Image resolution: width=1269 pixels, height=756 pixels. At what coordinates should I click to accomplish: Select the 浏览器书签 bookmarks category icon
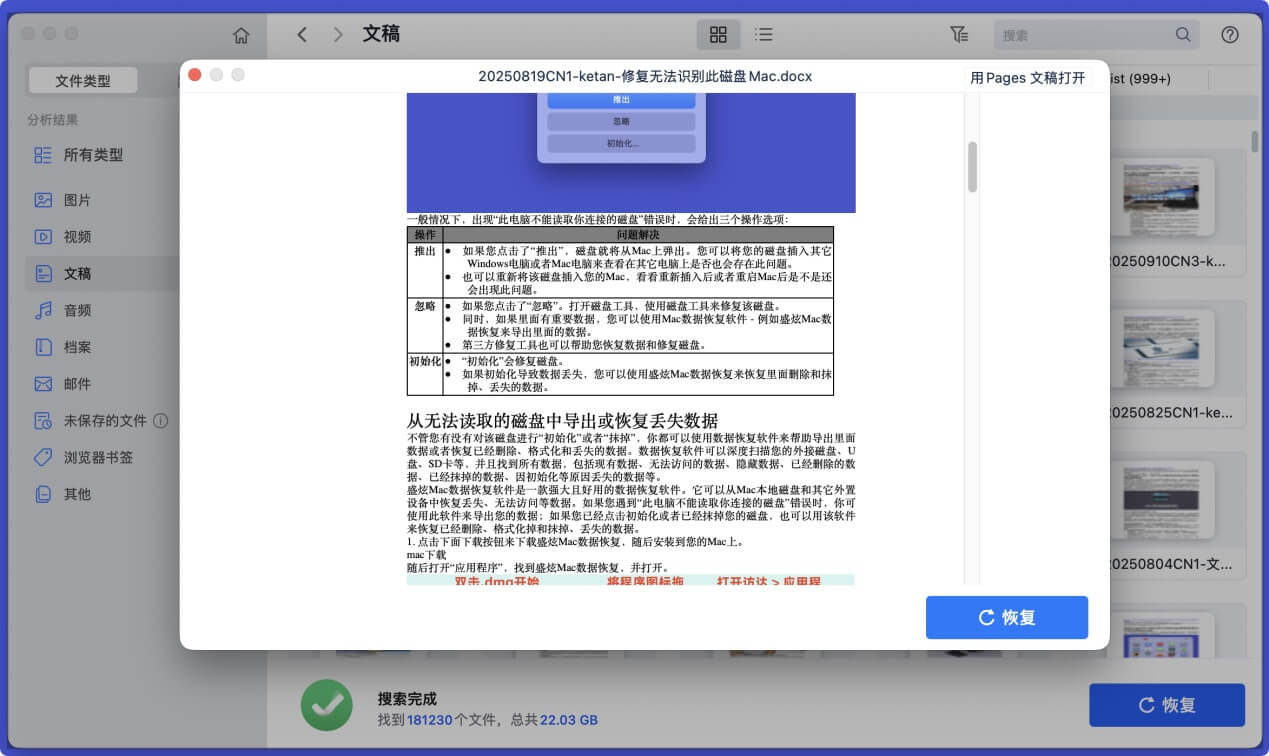(43, 457)
